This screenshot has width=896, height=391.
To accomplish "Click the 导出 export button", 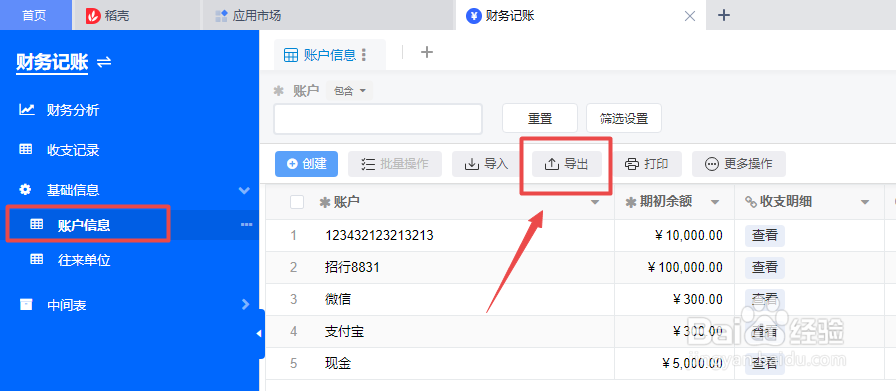I will coord(566,164).
